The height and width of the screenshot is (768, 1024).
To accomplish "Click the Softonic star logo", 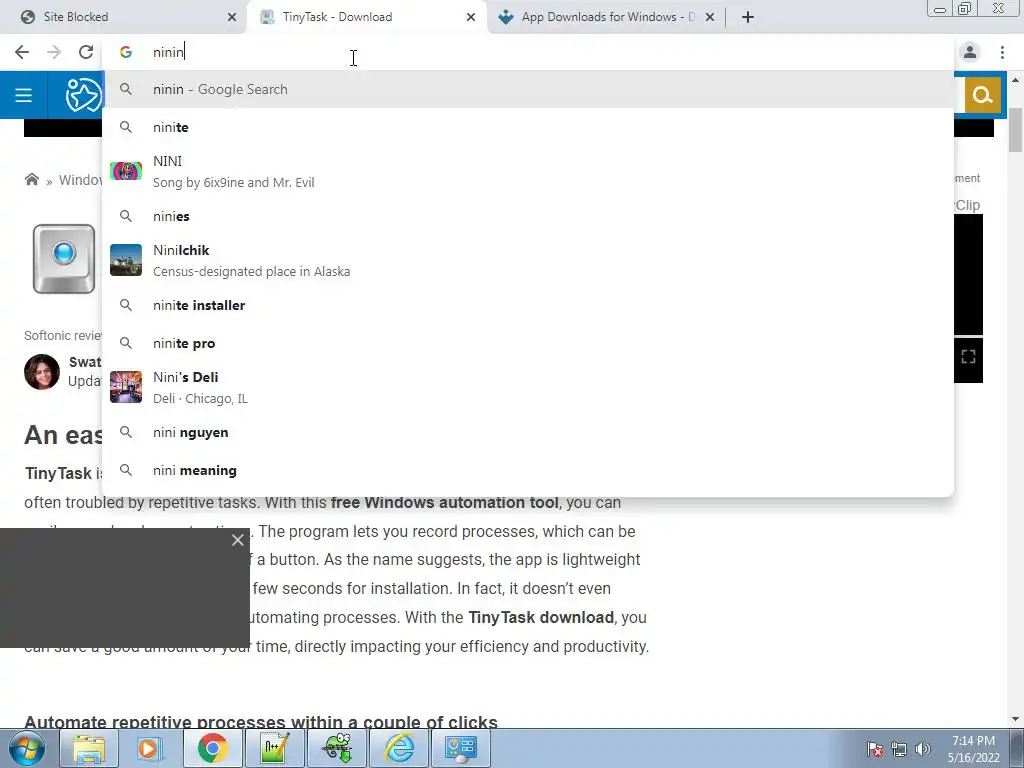I will [x=84, y=95].
